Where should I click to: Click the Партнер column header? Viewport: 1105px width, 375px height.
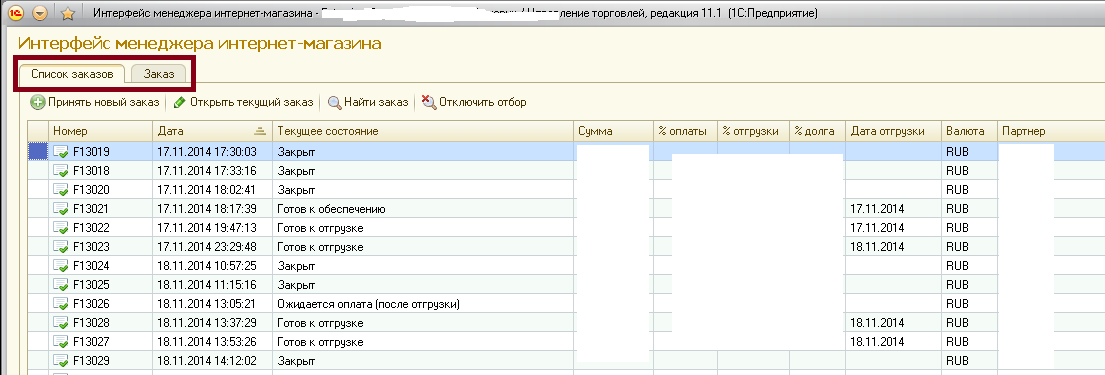point(1051,131)
